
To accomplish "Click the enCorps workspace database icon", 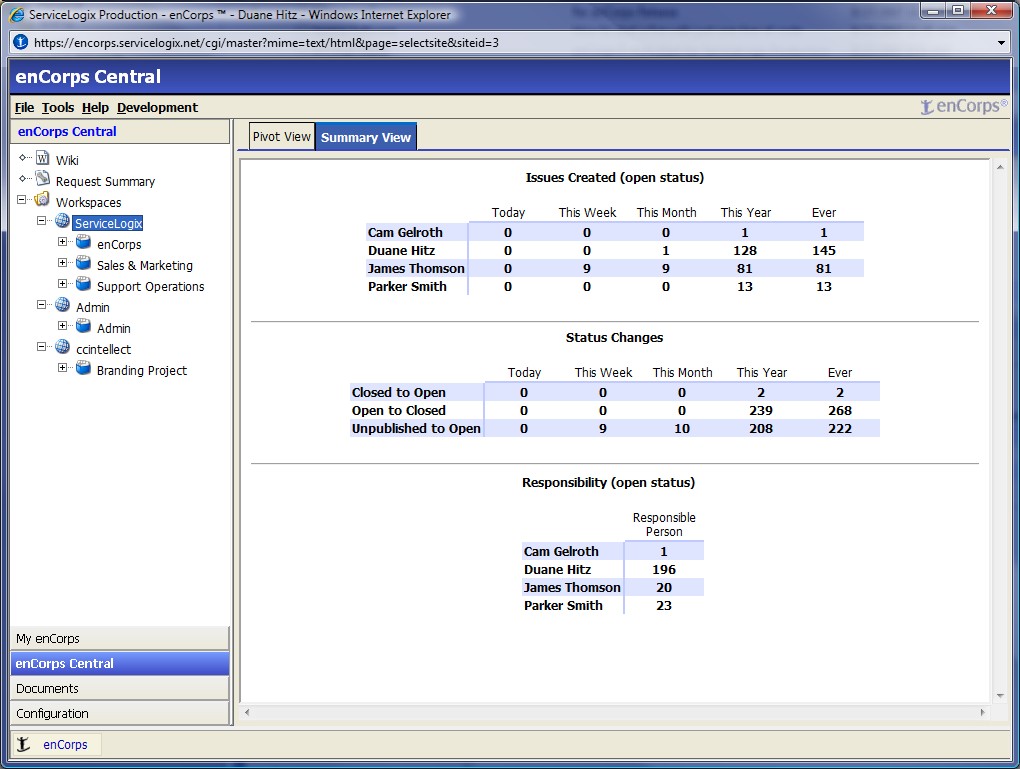I will 83,243.
